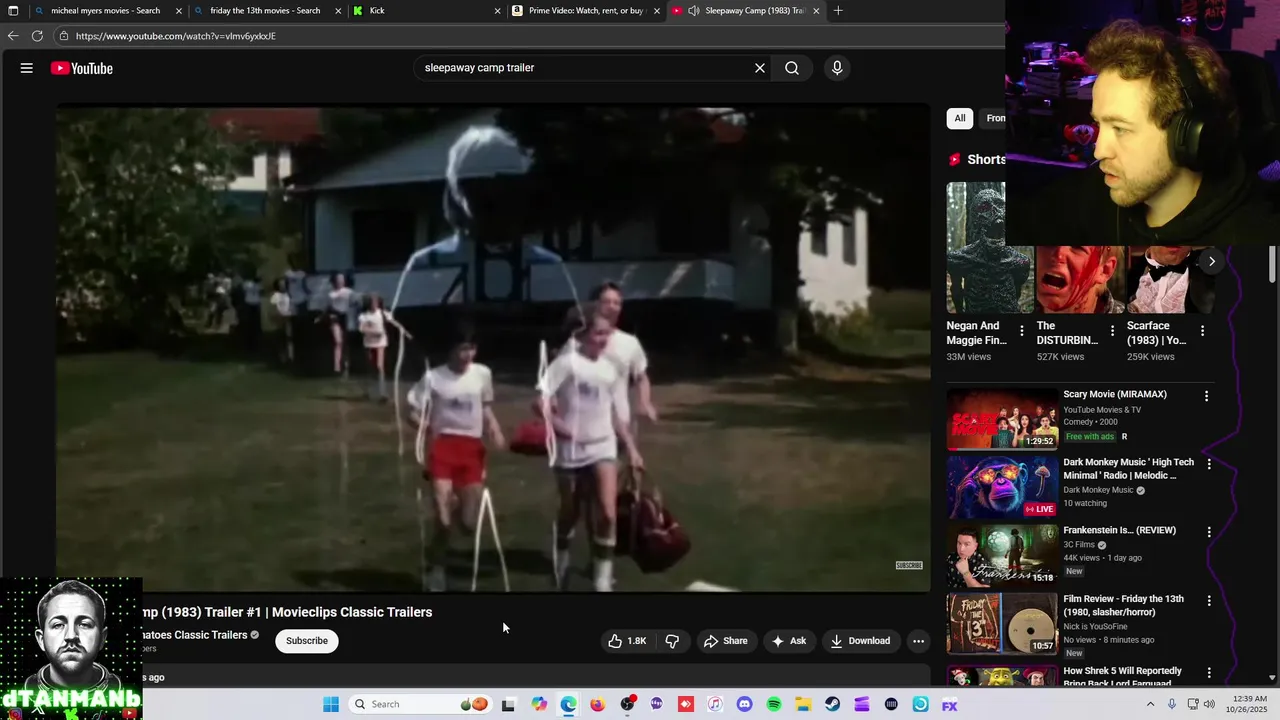Open the Windows Start menu

click(x=331, y=704)
